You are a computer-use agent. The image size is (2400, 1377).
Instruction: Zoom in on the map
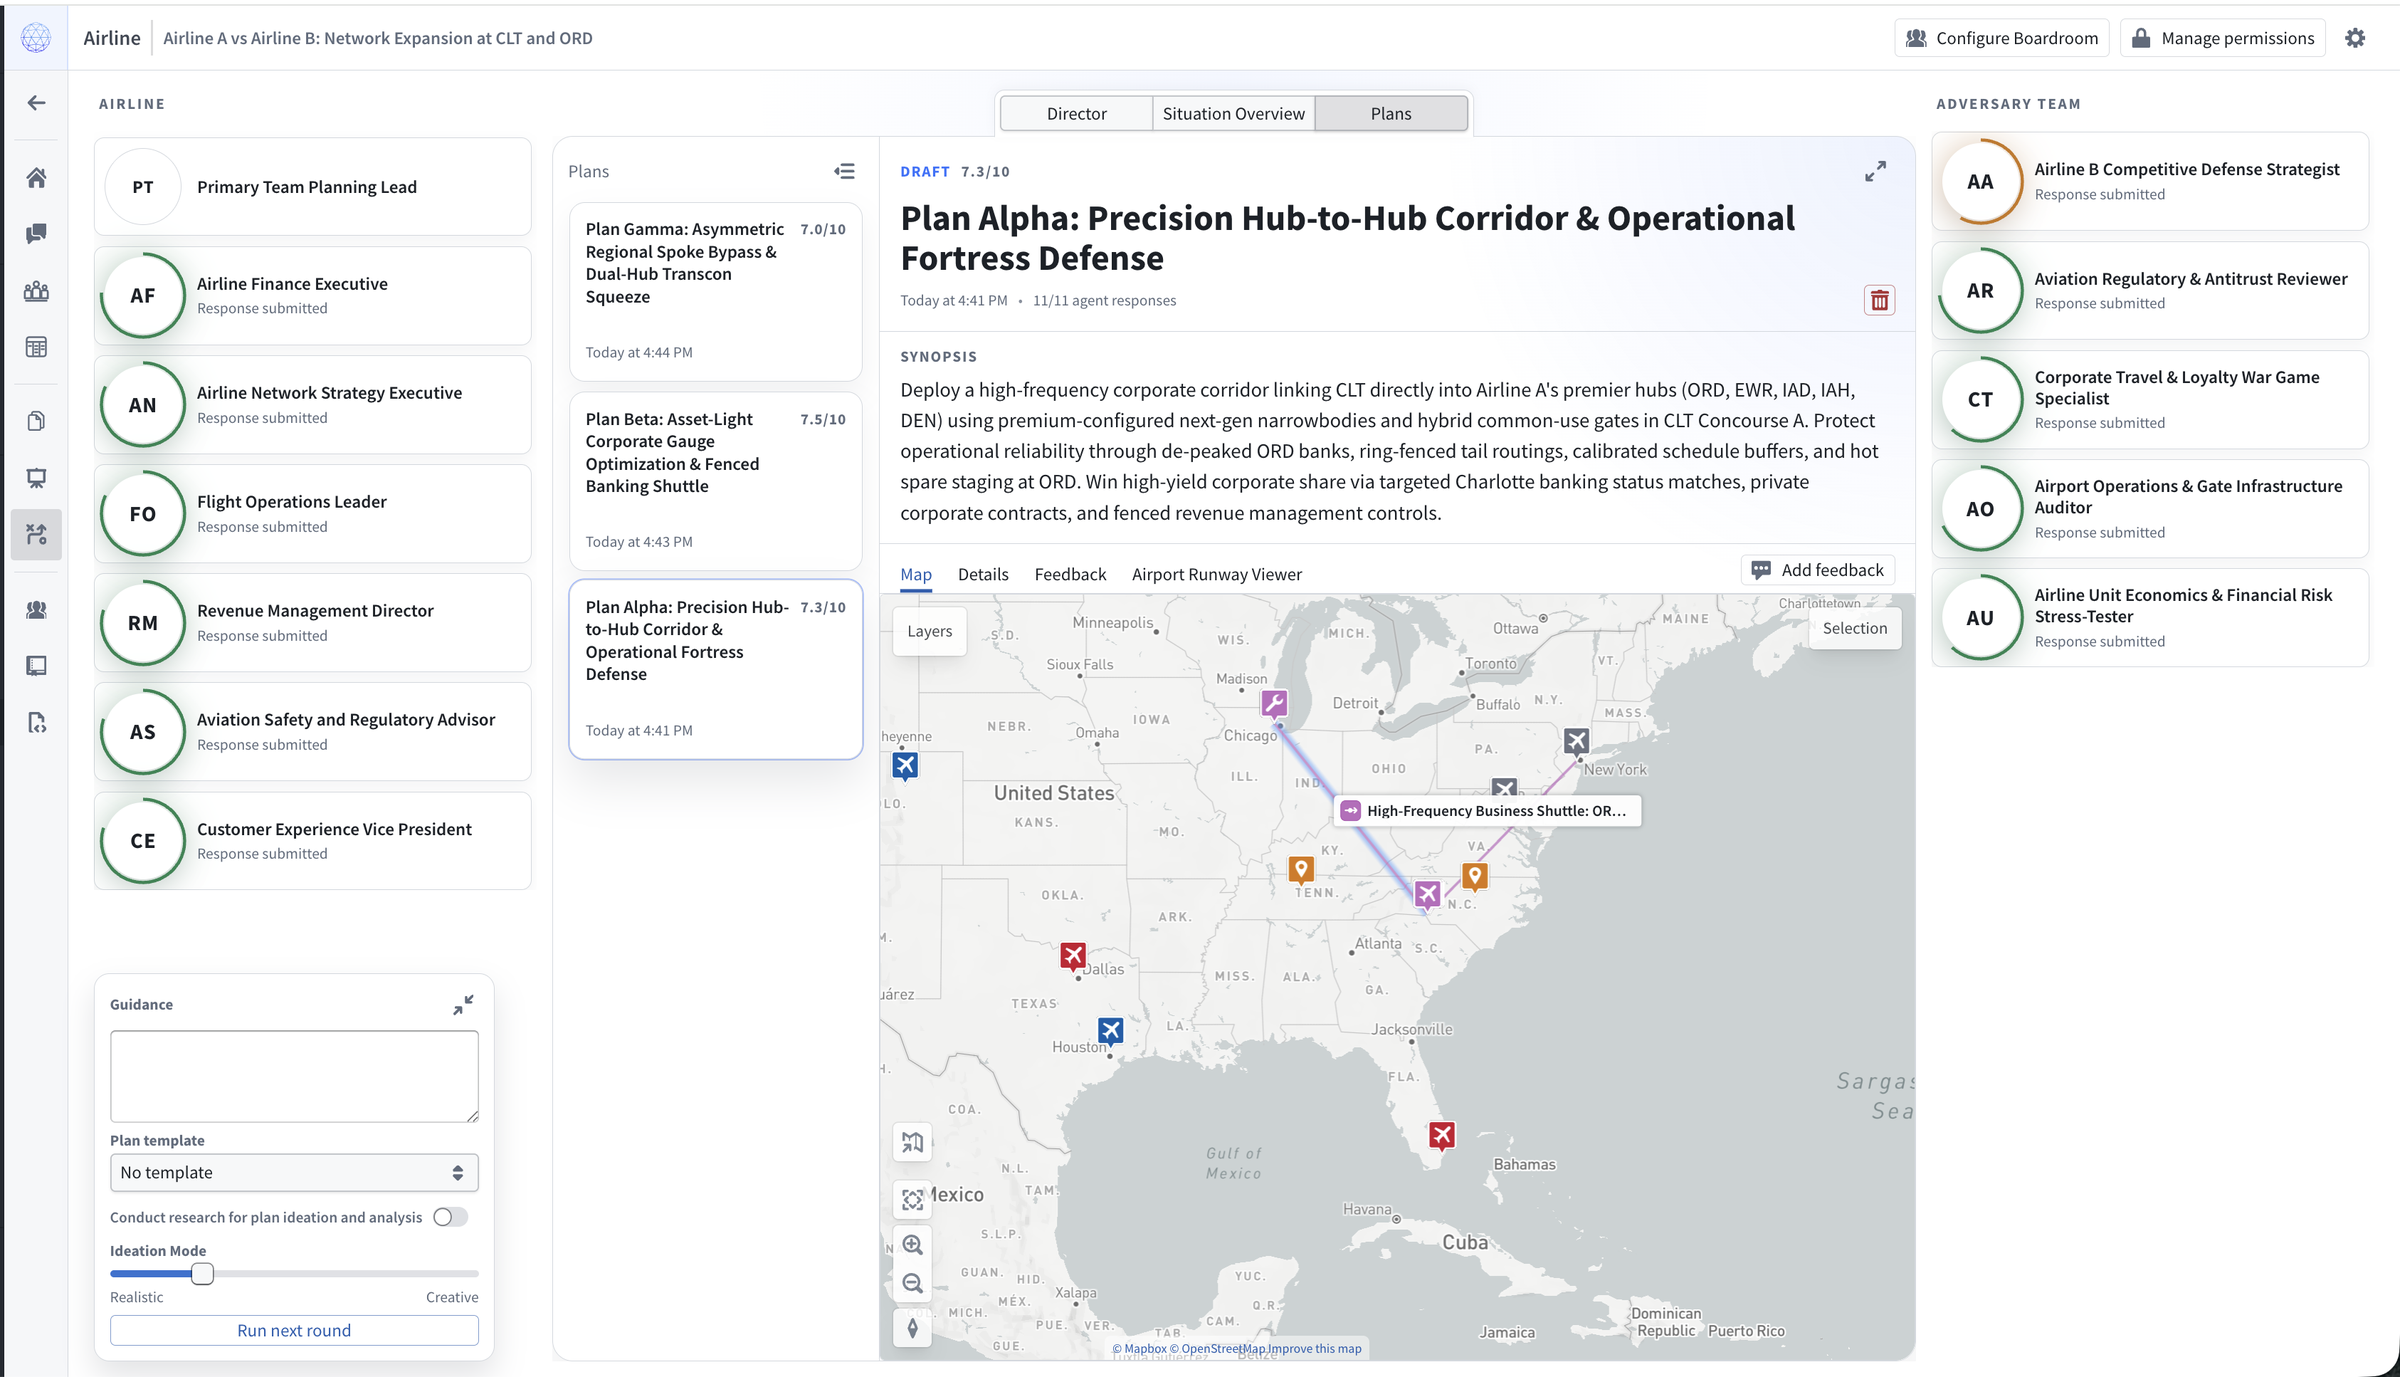tap(912, 1244)
